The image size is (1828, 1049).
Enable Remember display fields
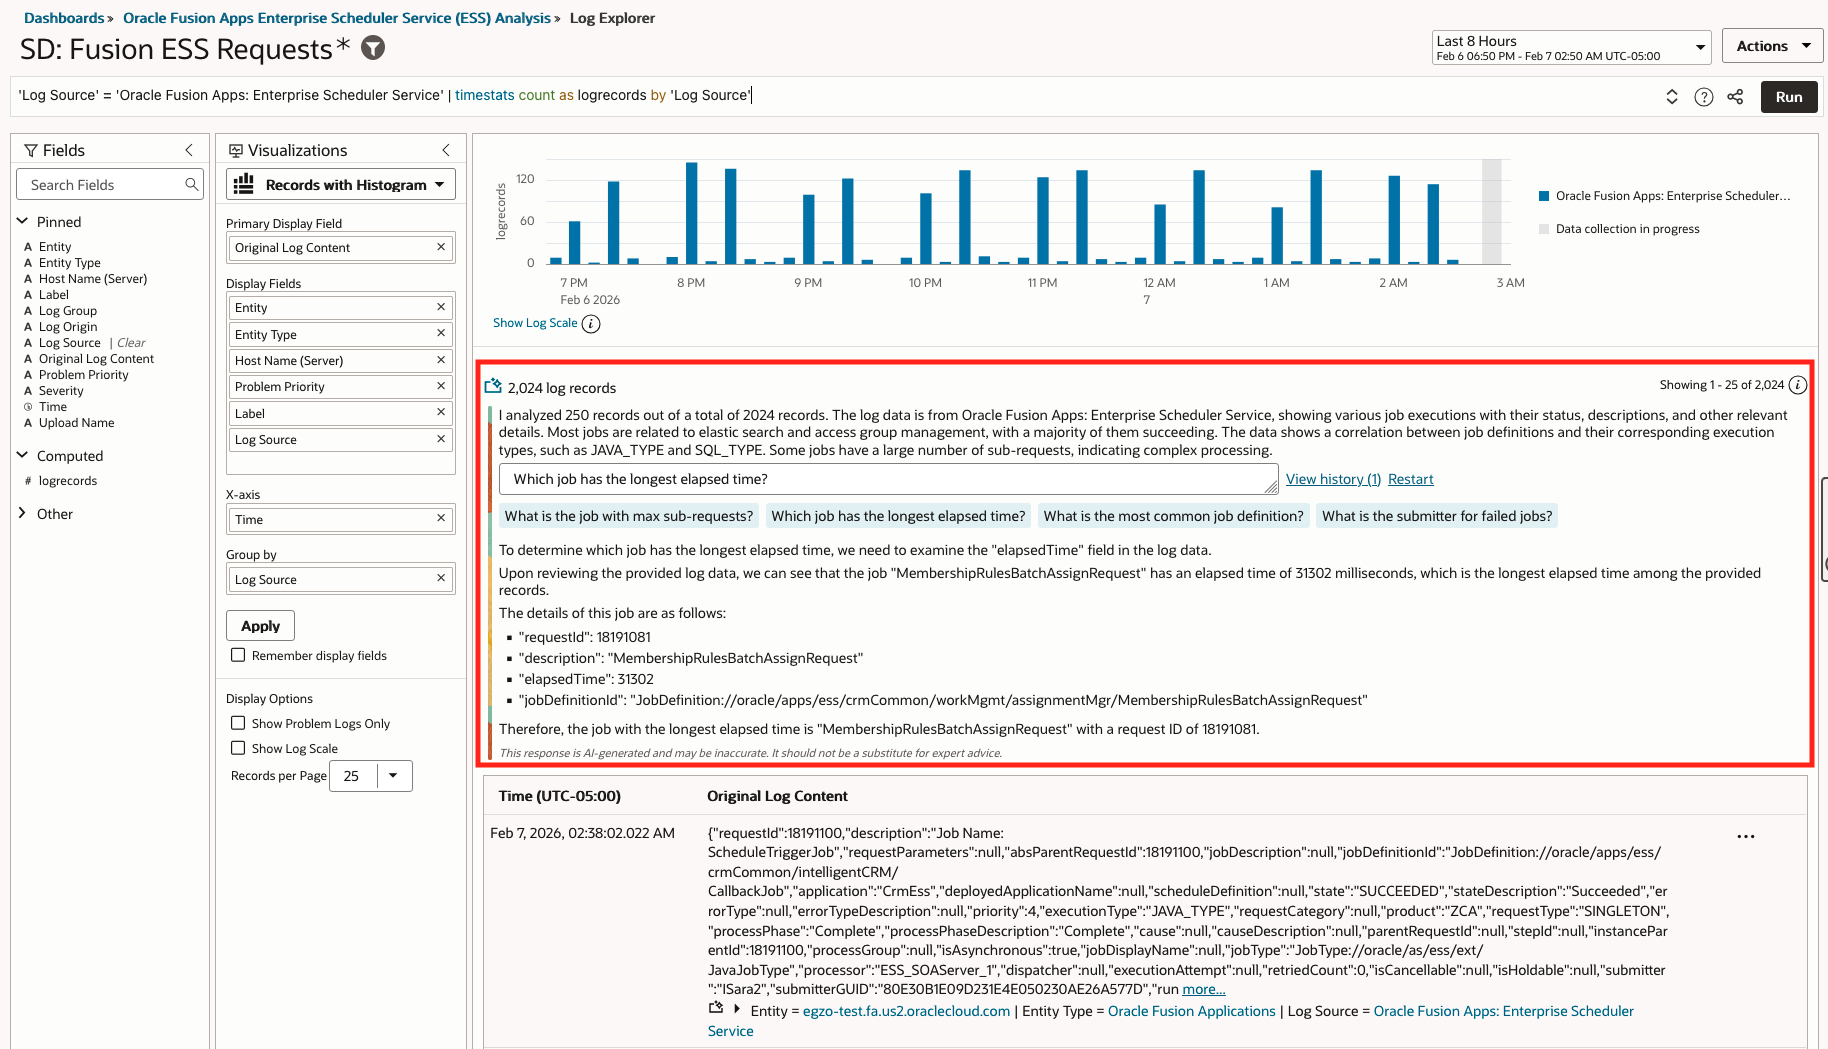coord(238,655)
